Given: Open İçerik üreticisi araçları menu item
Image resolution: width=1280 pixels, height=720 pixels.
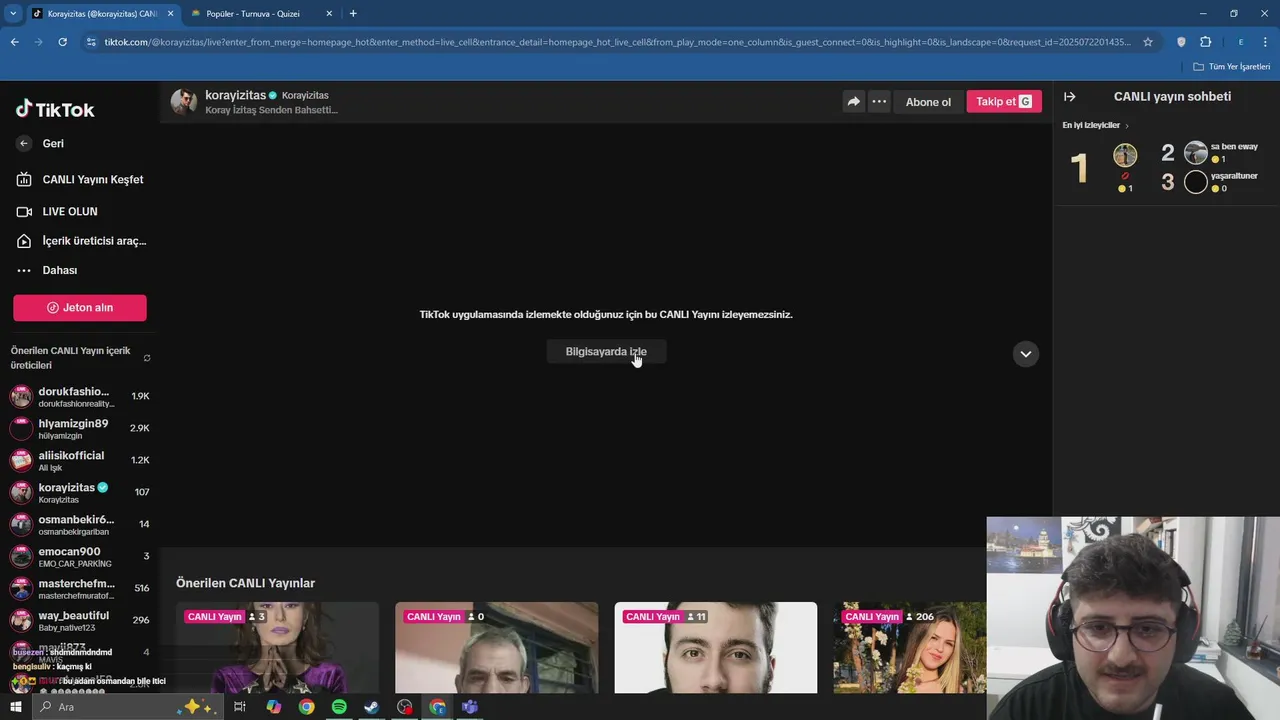Looking at the screenshot, I should [x=80, y=241].
